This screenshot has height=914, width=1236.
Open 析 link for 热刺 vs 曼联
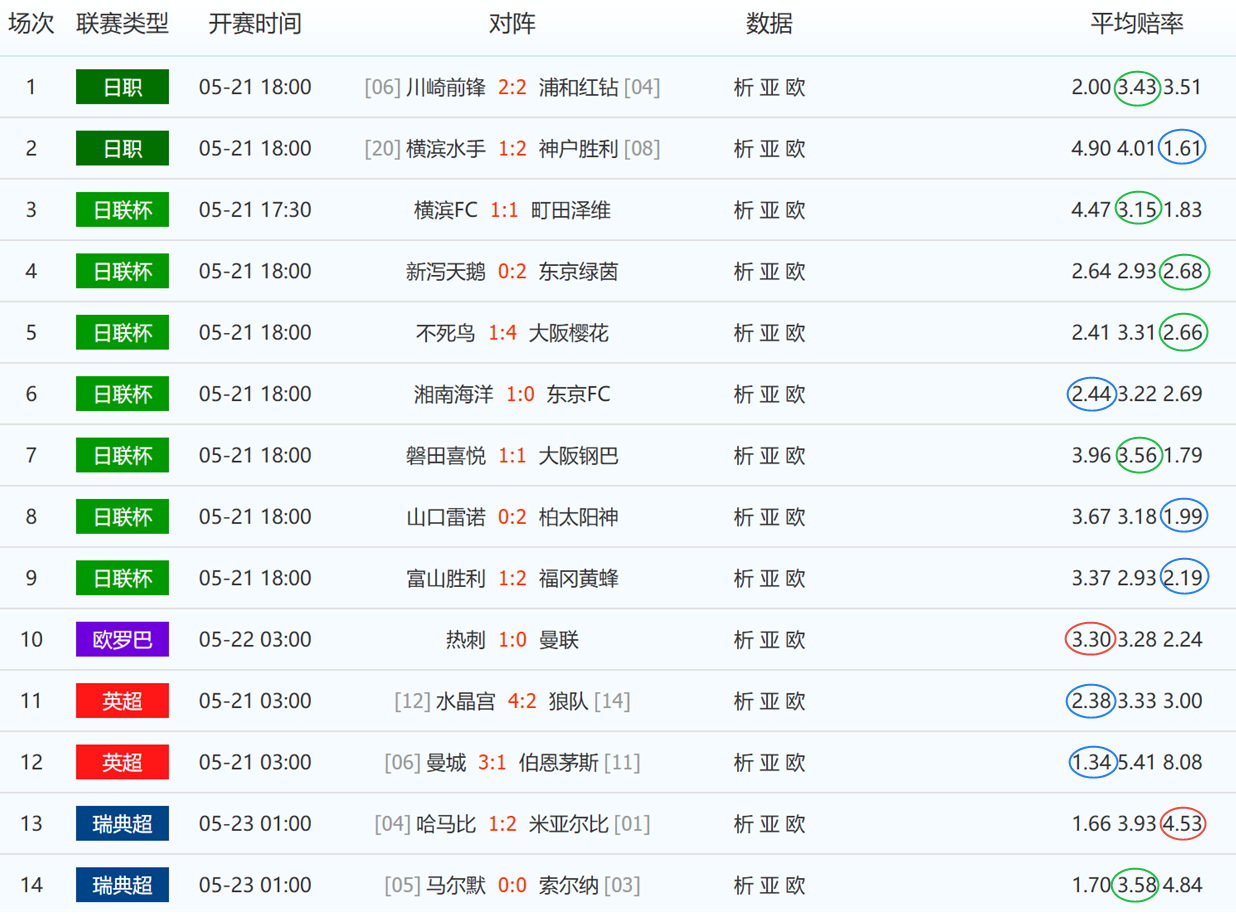pos(743,640)
